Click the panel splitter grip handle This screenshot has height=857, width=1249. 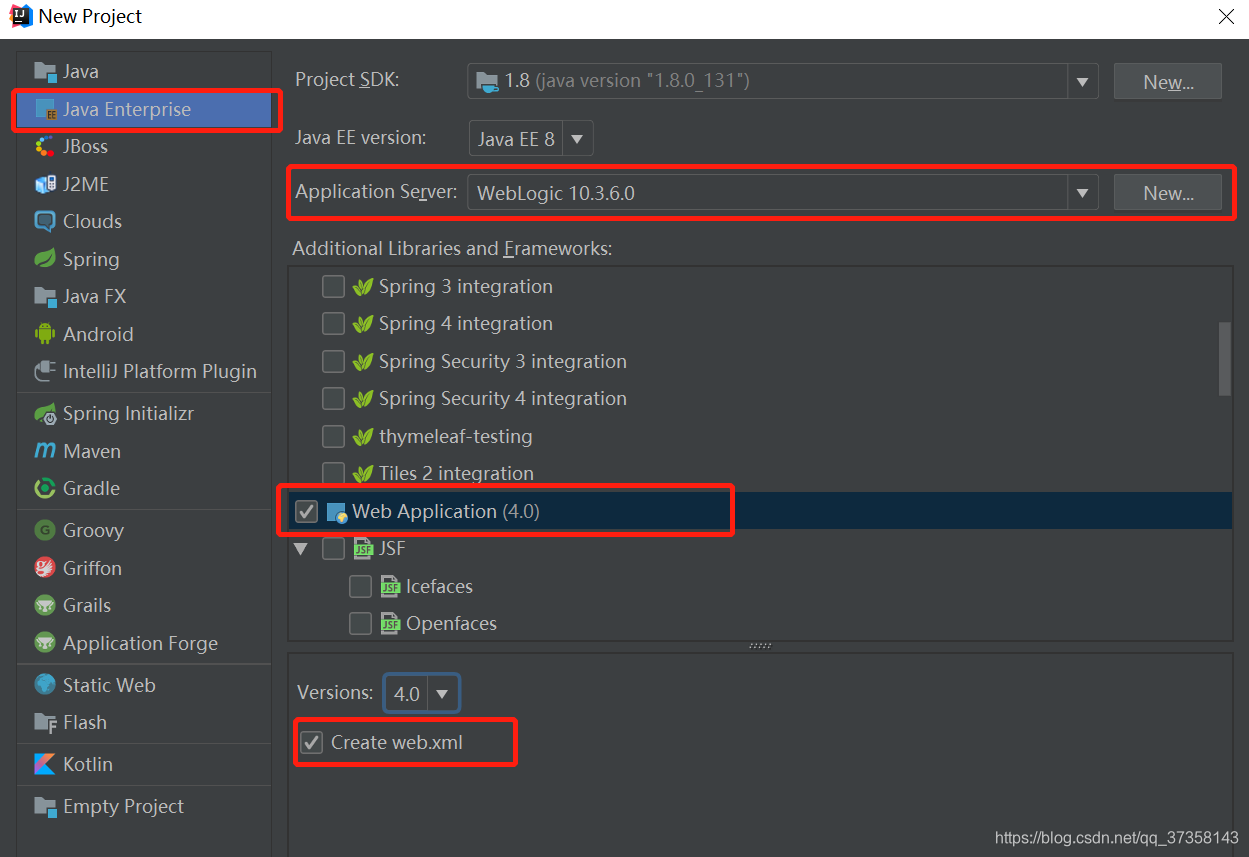coord(760,646)
